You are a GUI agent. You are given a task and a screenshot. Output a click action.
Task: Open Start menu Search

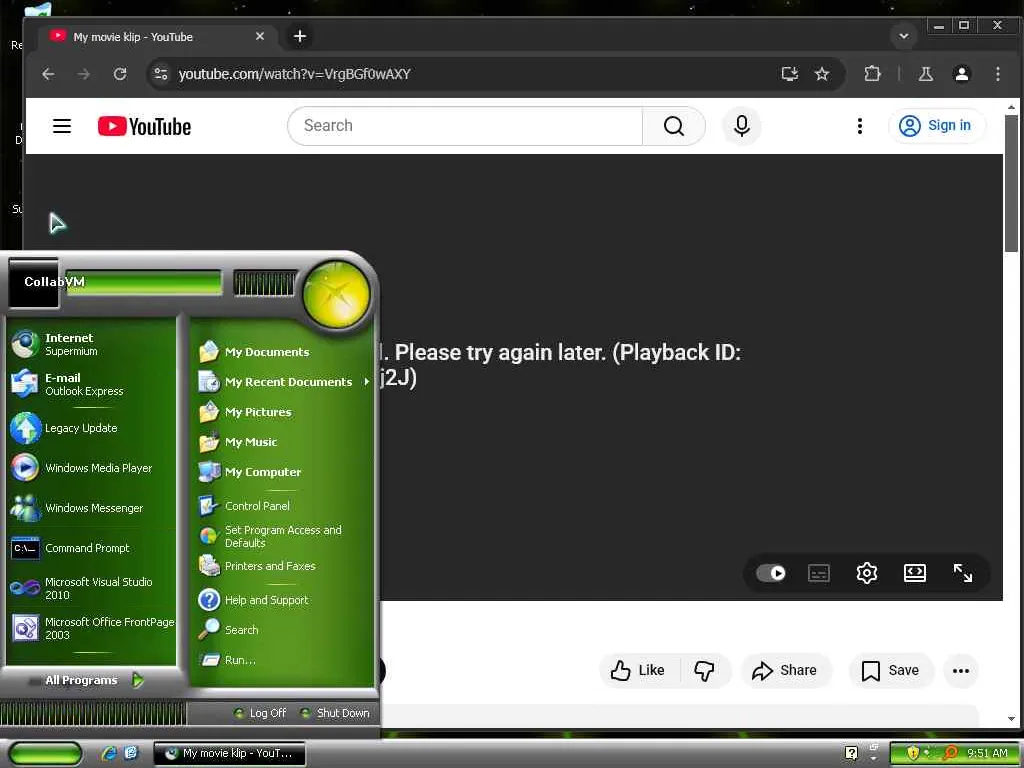[x=282, y=630]
